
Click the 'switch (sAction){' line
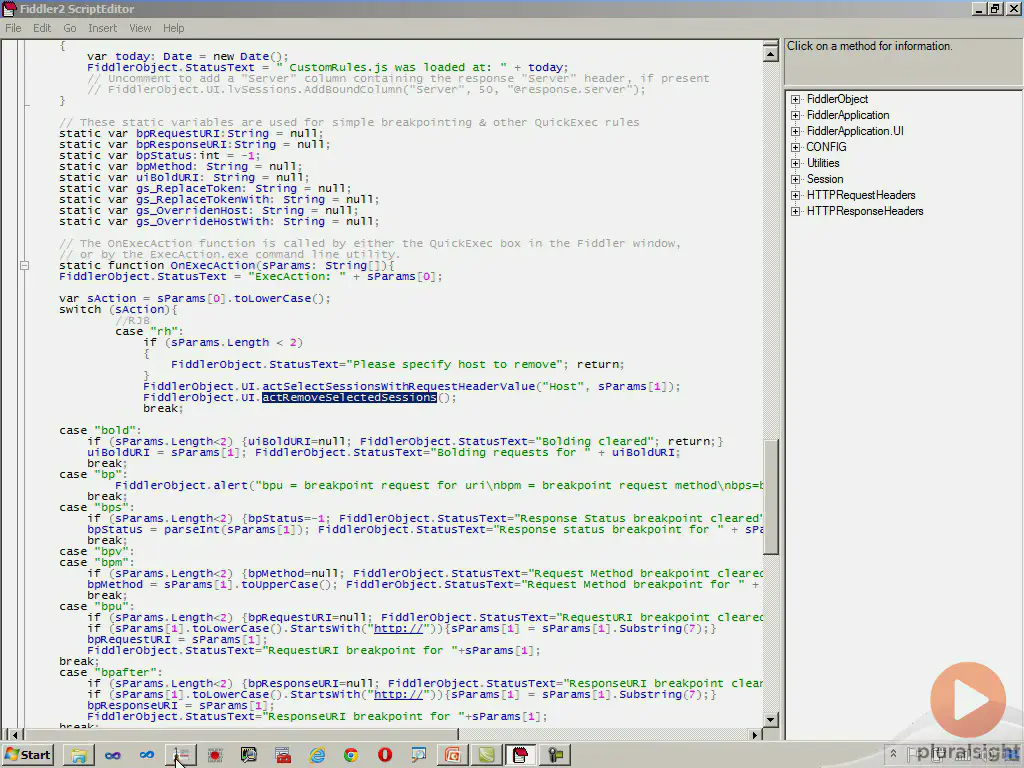pos(118,310)
